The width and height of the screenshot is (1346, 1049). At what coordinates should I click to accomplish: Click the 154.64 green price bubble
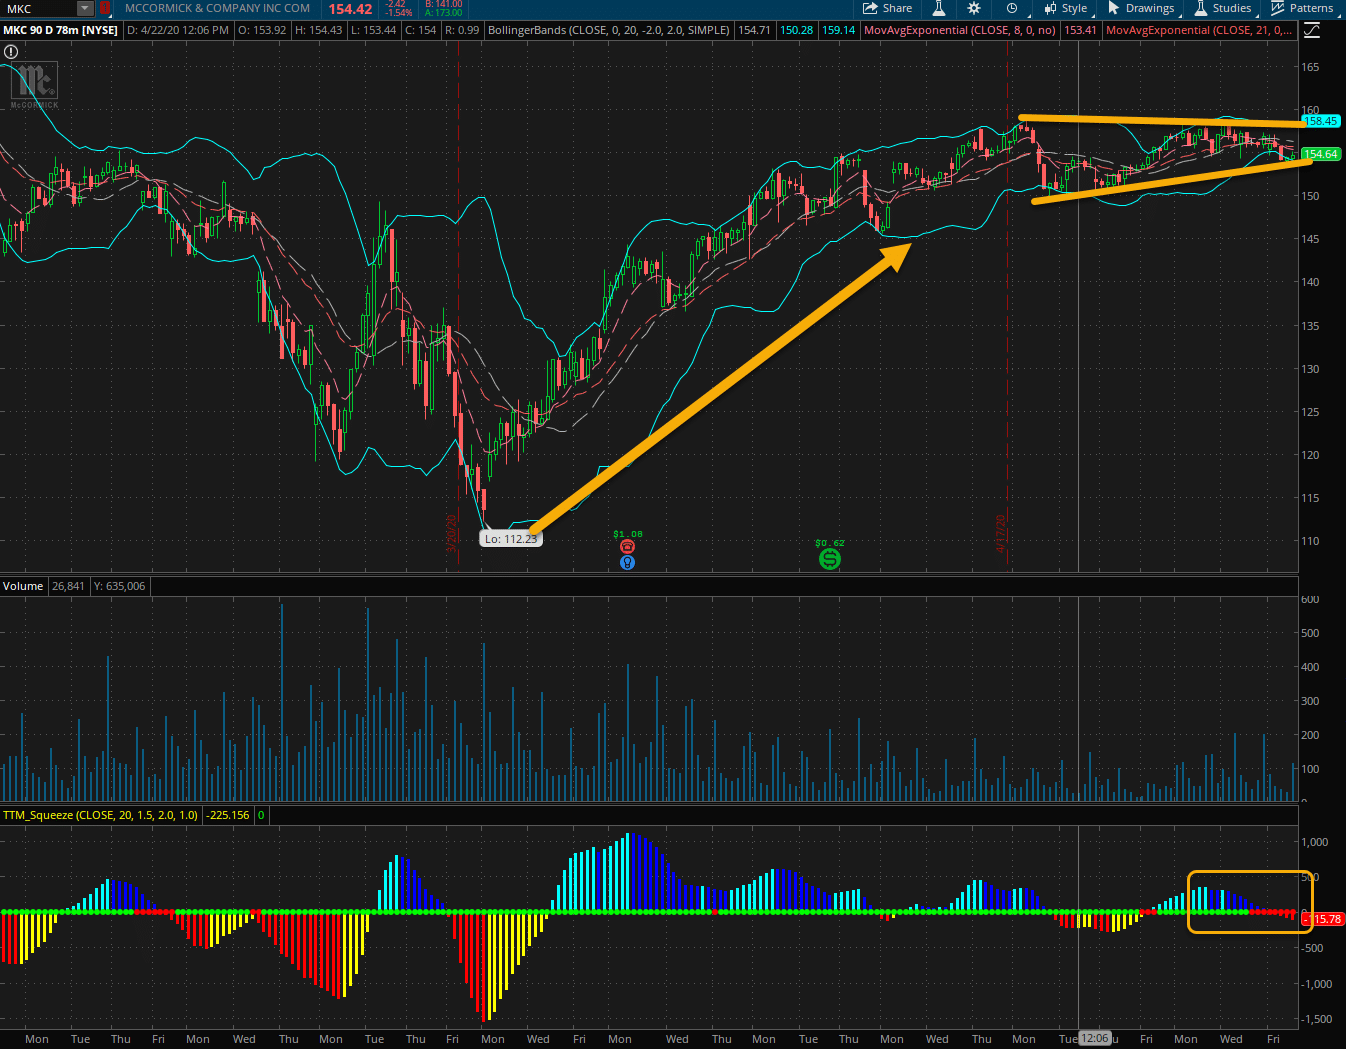pyautogui.click(x=1321, y=154)
